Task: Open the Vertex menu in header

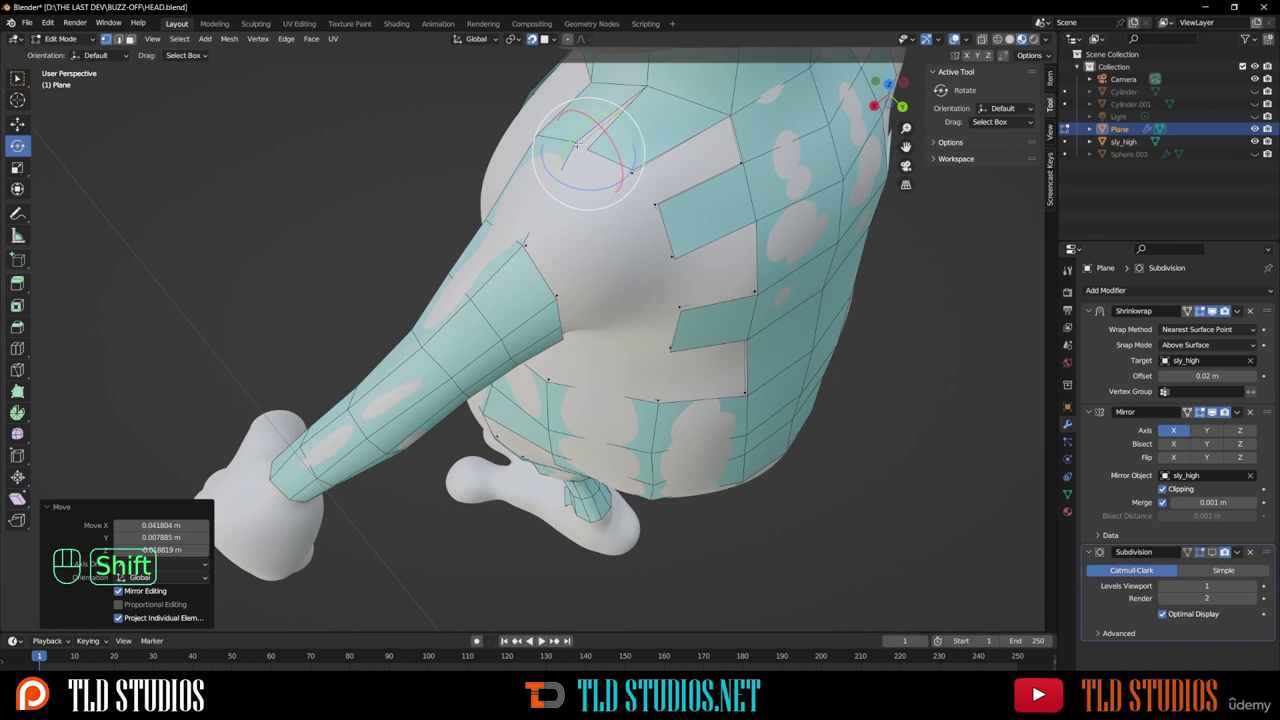Action: (x=258, y=39)
